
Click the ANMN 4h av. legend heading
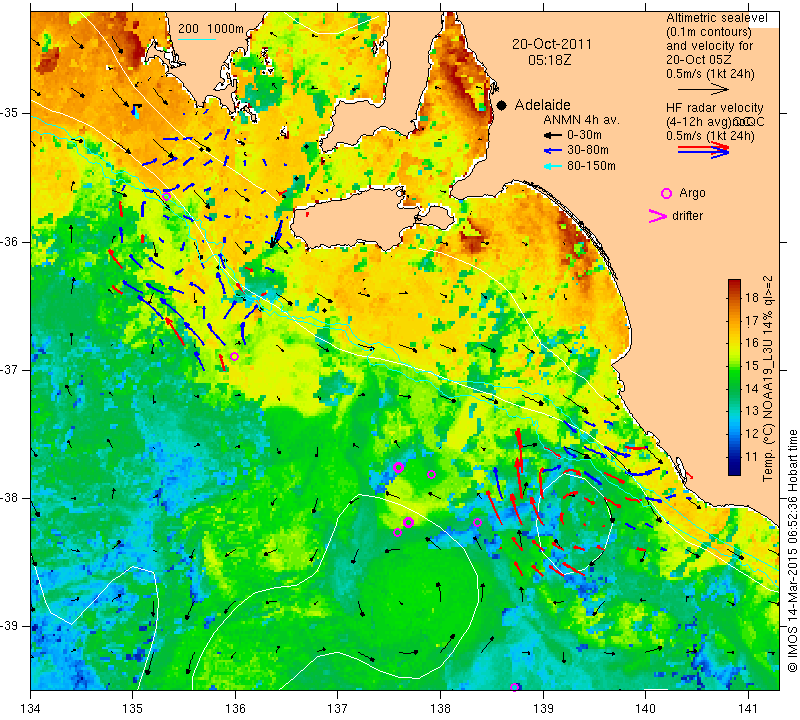click(581, 120)
